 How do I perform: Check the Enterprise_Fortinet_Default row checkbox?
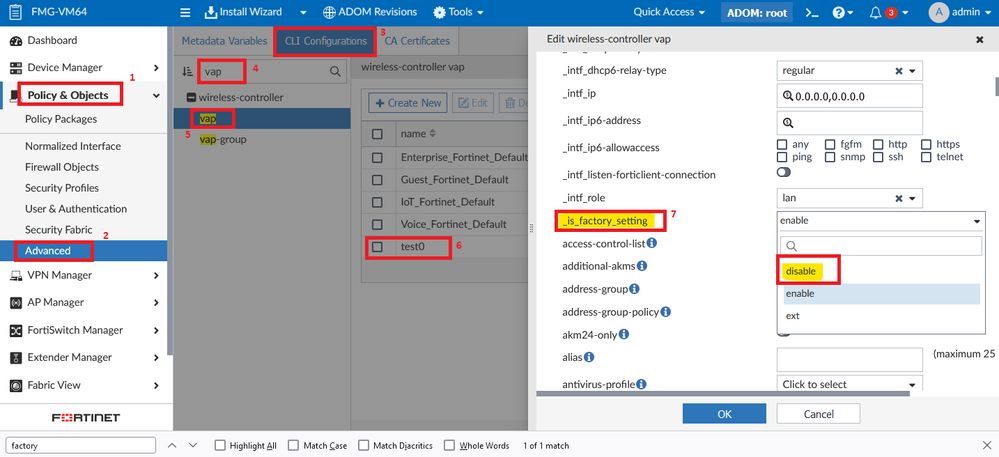377,157
